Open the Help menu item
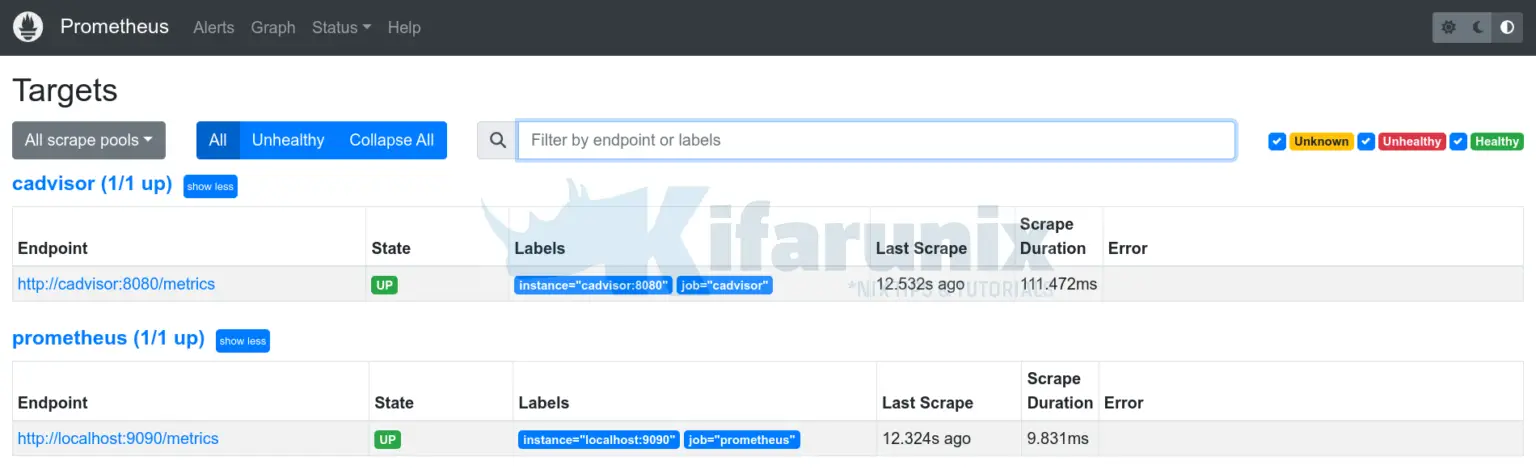1536x474 pixels. pos(404,28)
